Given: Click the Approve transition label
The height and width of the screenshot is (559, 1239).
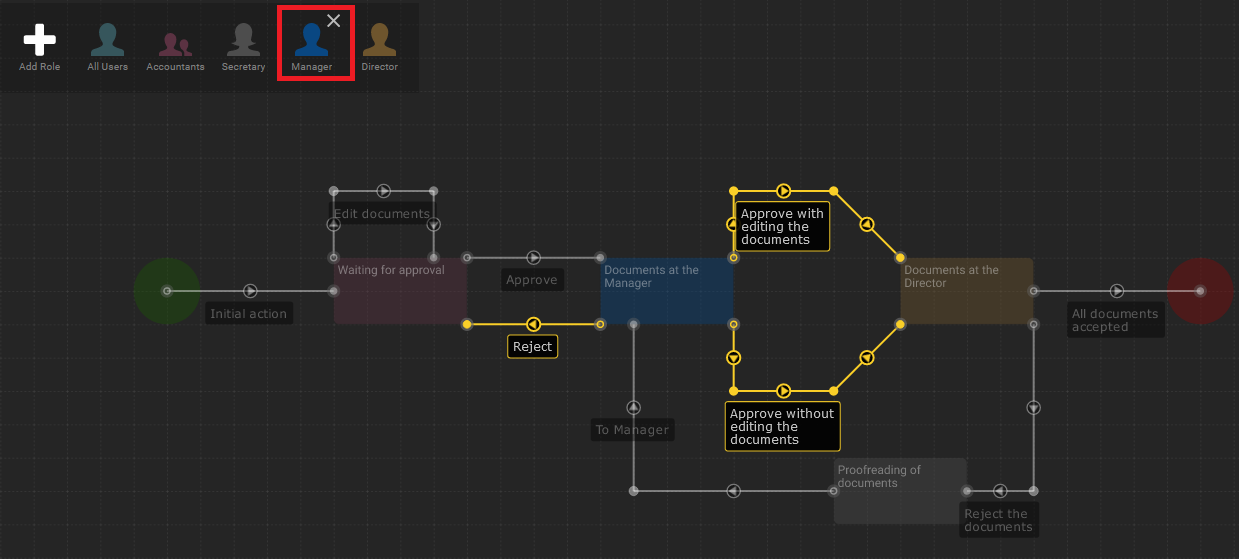Looking at the screenshot, I should click(532, 280).
